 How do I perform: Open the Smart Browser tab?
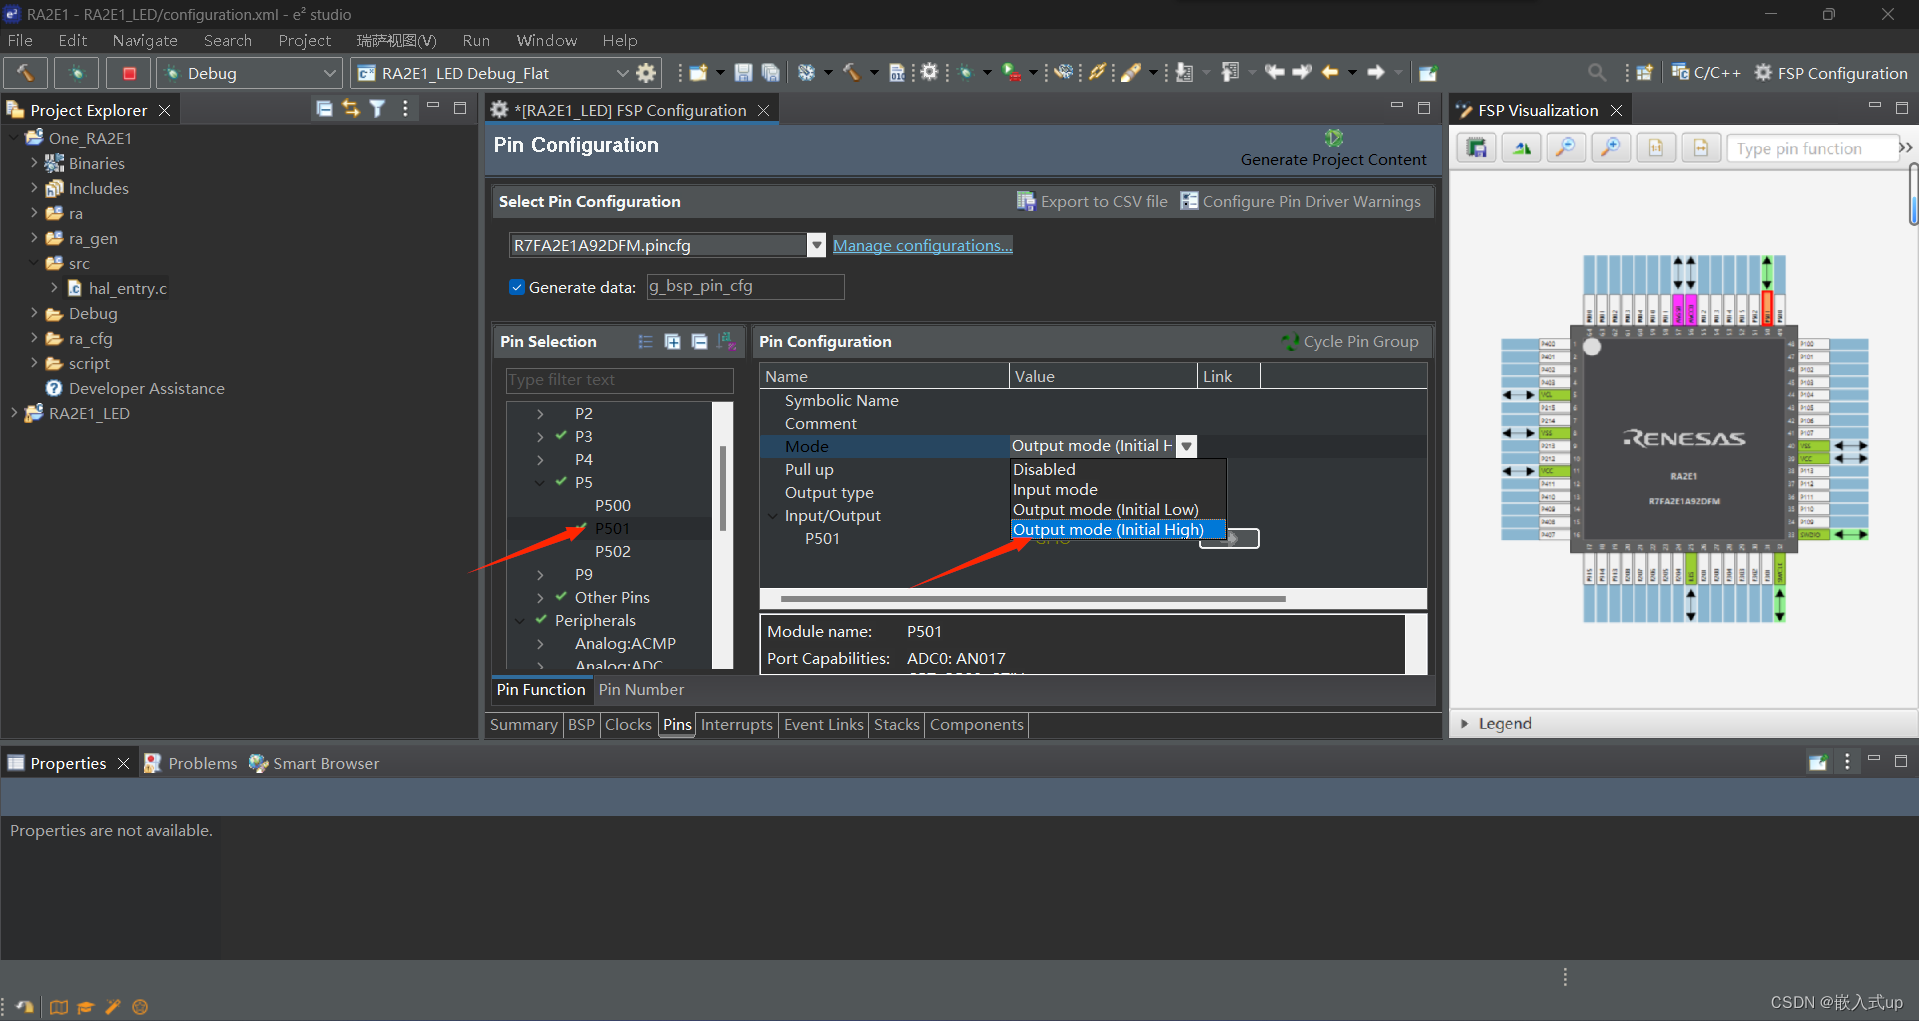pyautogui.click(x=314, y=763)
